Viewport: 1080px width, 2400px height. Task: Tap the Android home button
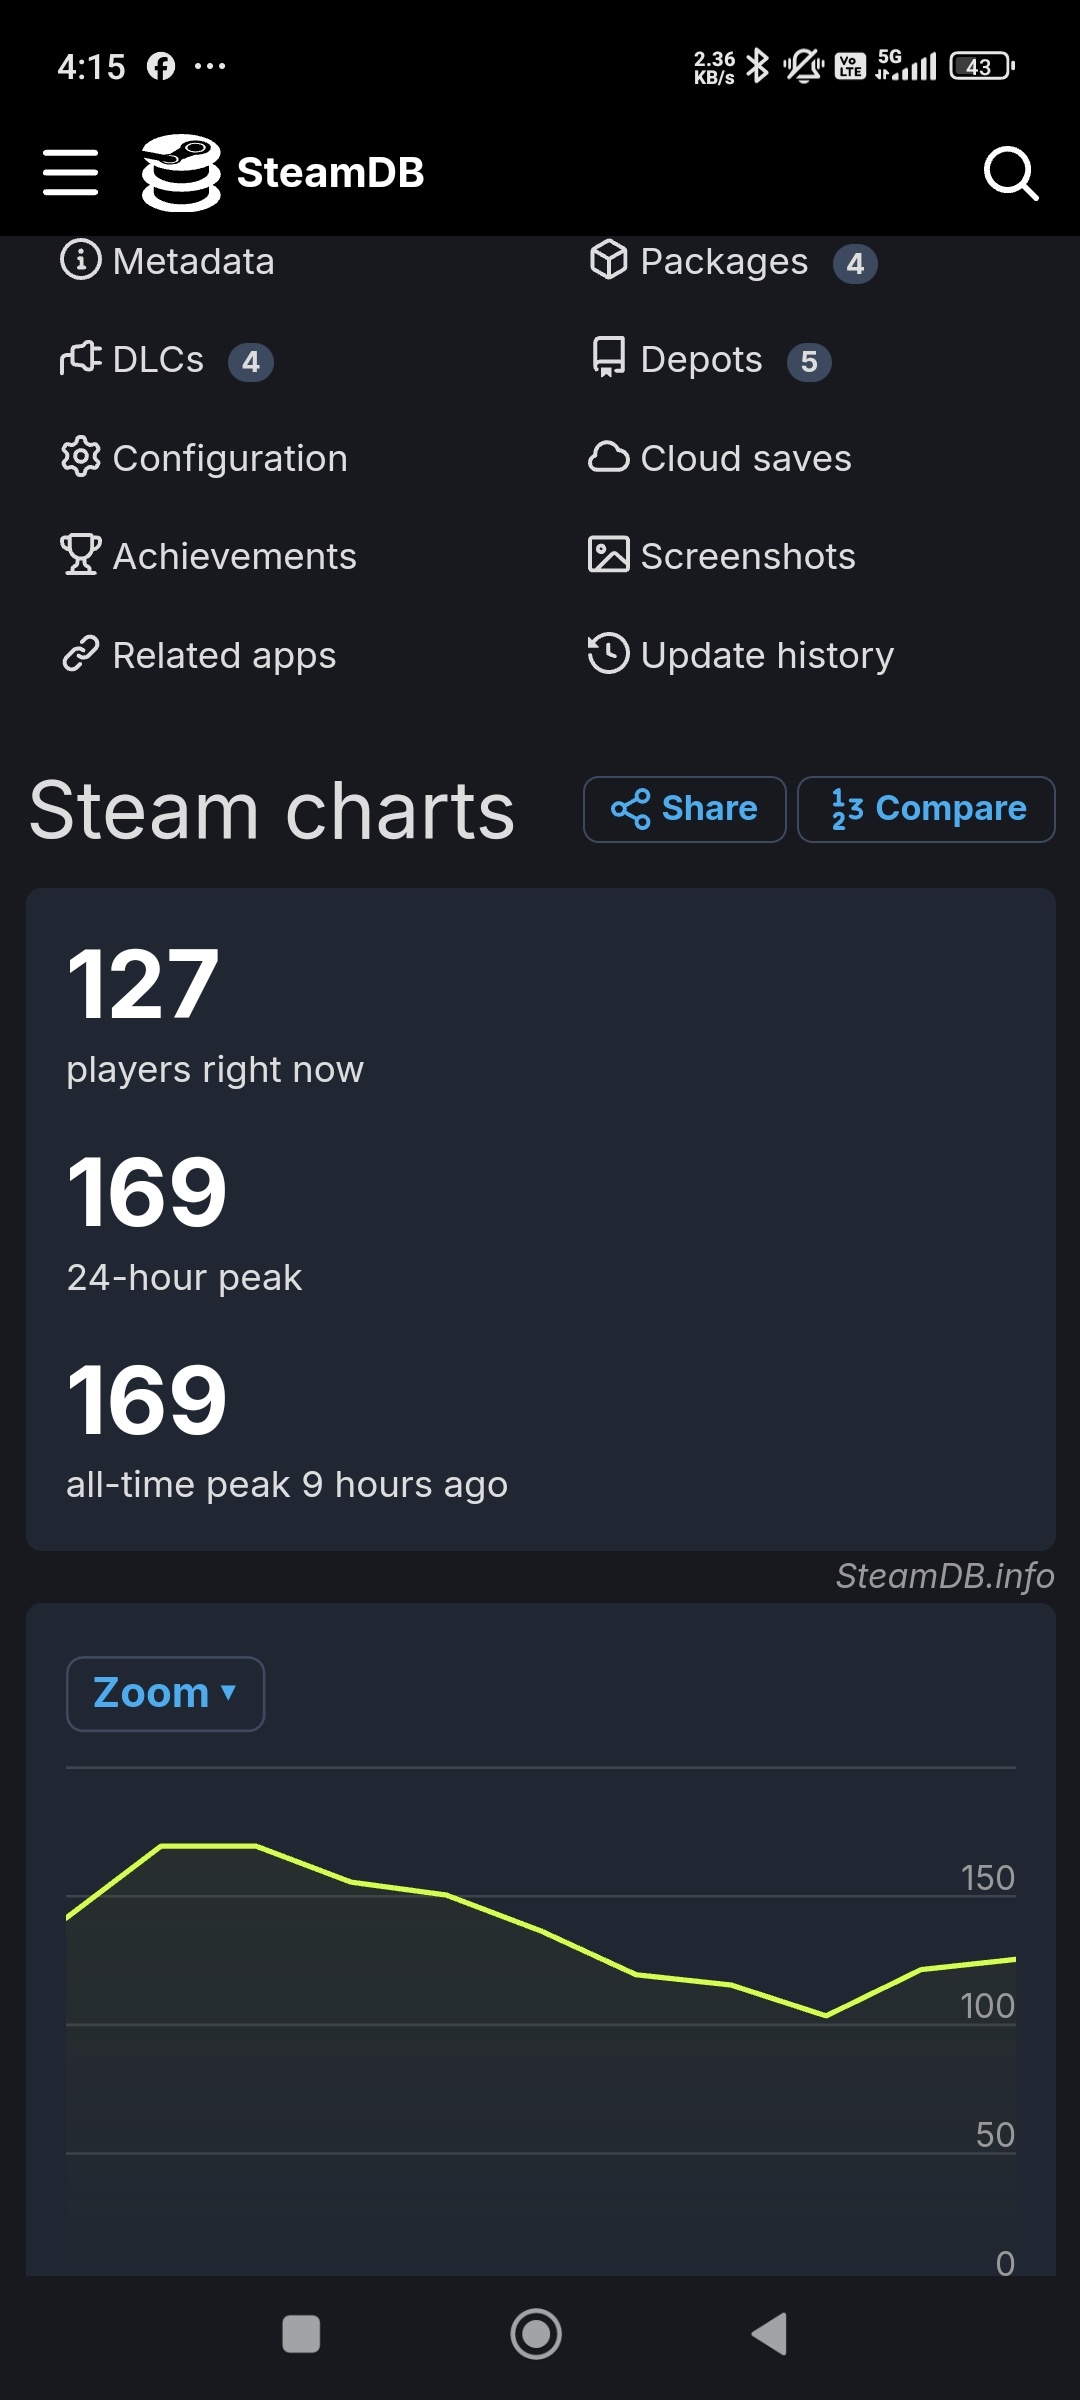[x=536, y=2334]
